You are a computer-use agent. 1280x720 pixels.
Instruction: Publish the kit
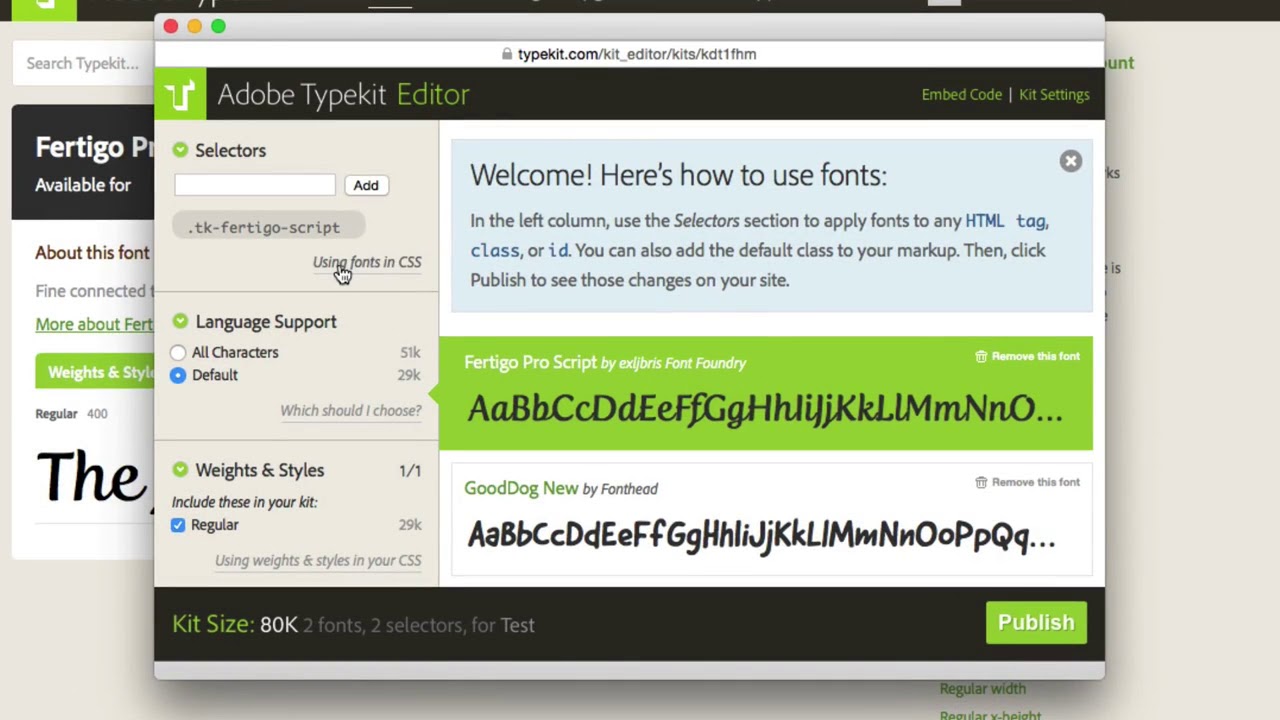pos(1036,622)
